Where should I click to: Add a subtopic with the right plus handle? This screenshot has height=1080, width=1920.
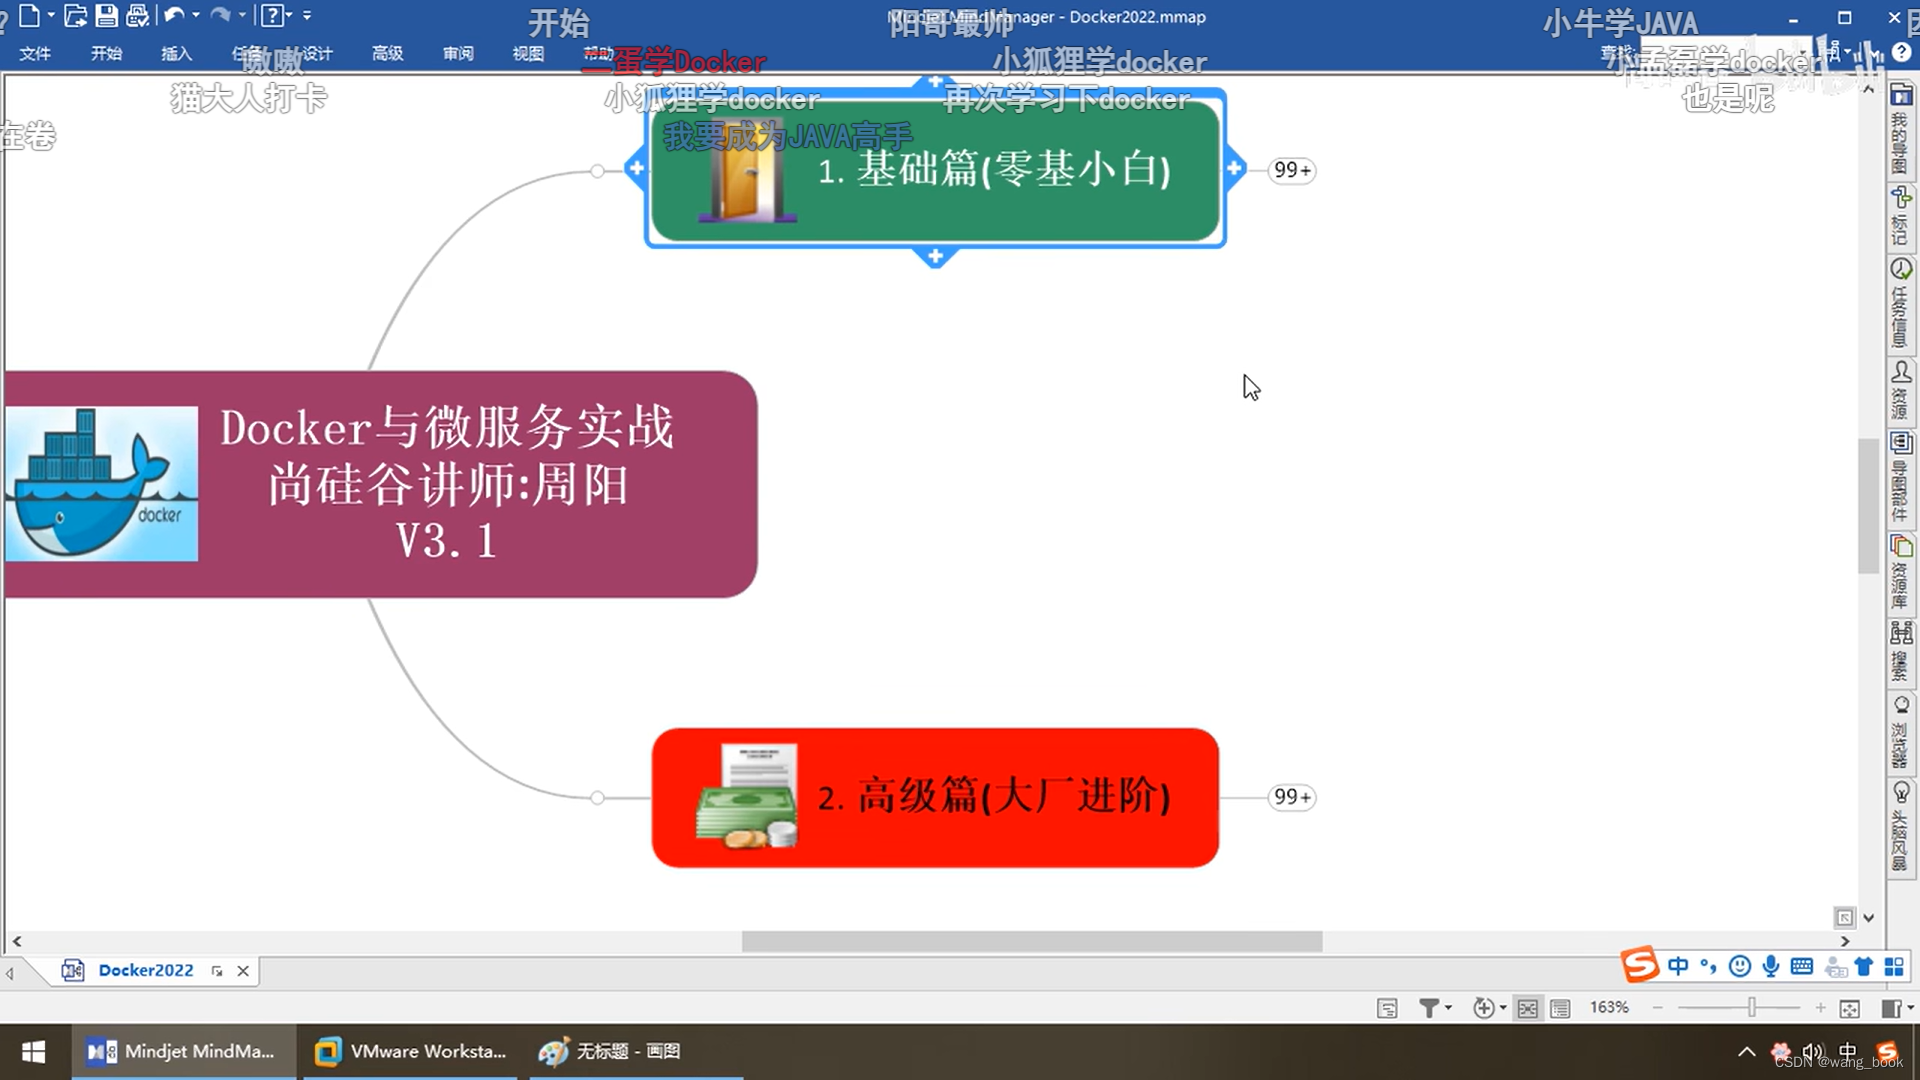point(1234,168)
